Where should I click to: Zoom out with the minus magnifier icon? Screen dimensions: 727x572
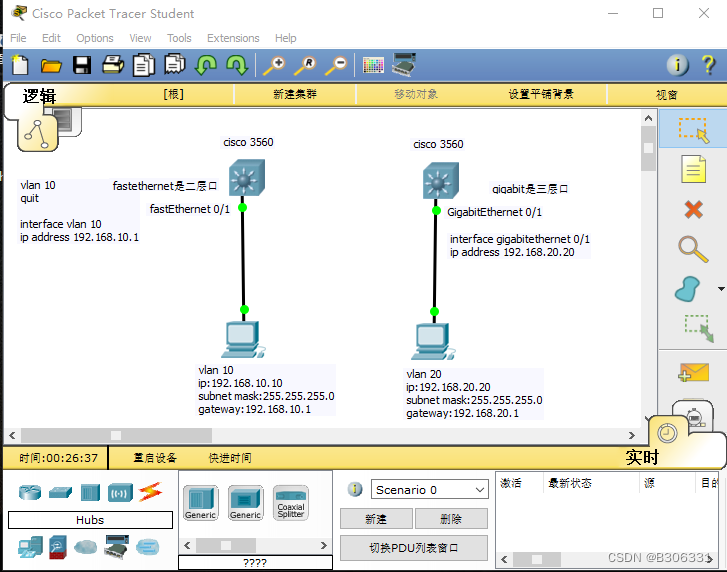point(336,65)
